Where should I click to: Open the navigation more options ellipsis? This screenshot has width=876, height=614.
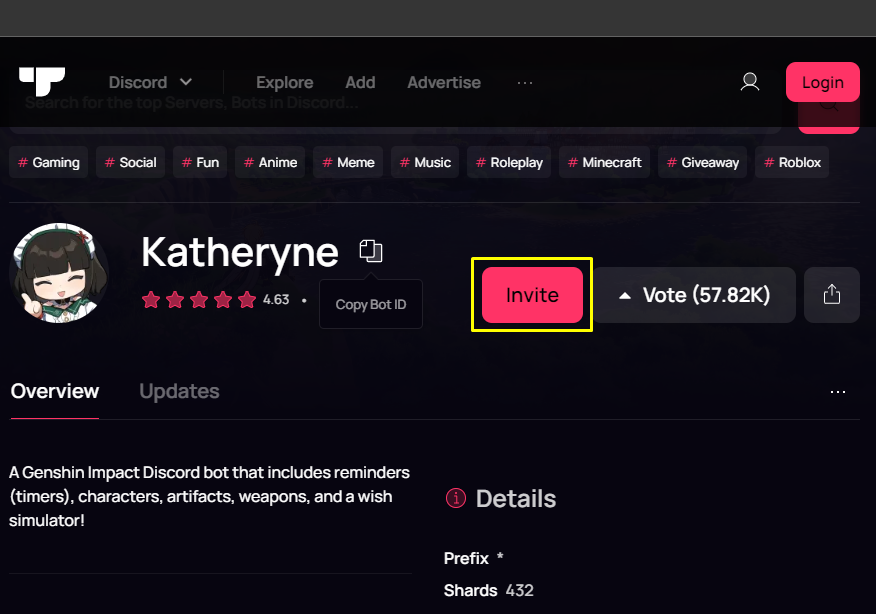[x=525, y=83]
